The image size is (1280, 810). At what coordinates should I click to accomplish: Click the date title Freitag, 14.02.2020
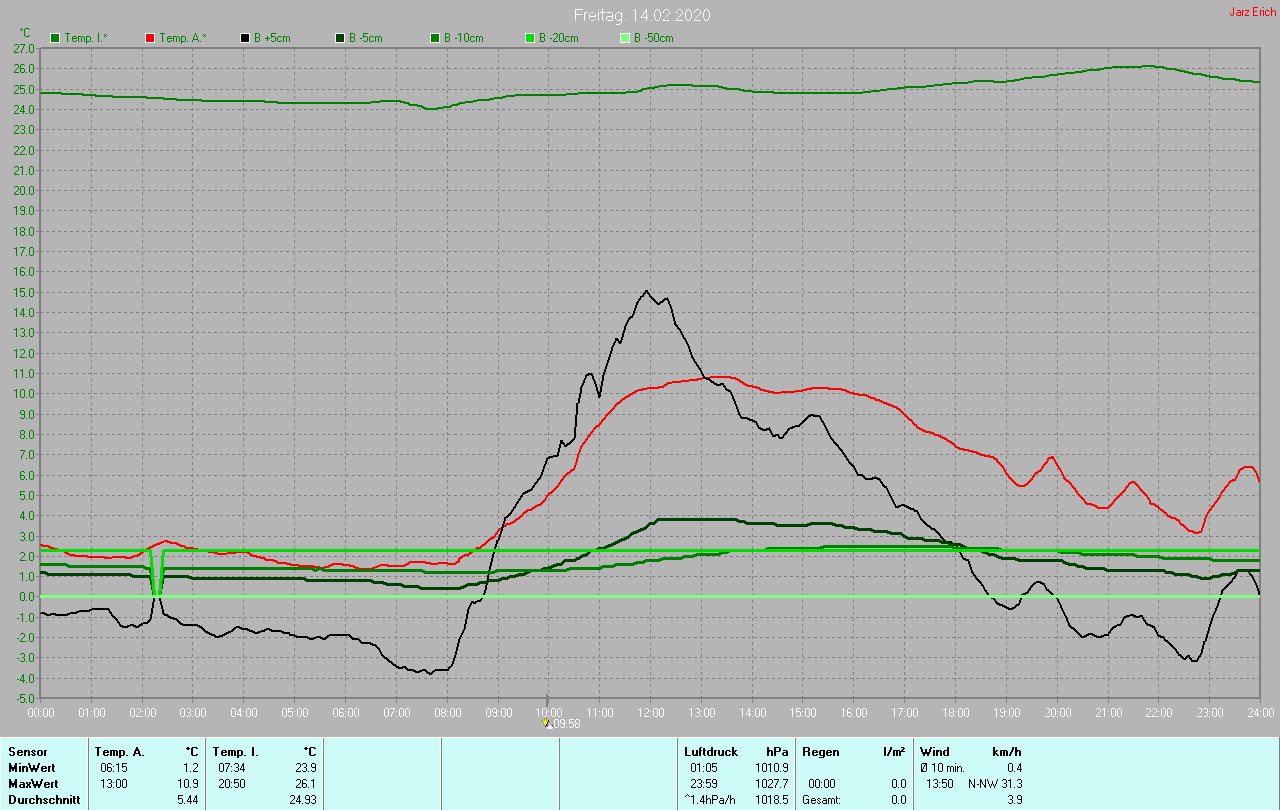642,16
